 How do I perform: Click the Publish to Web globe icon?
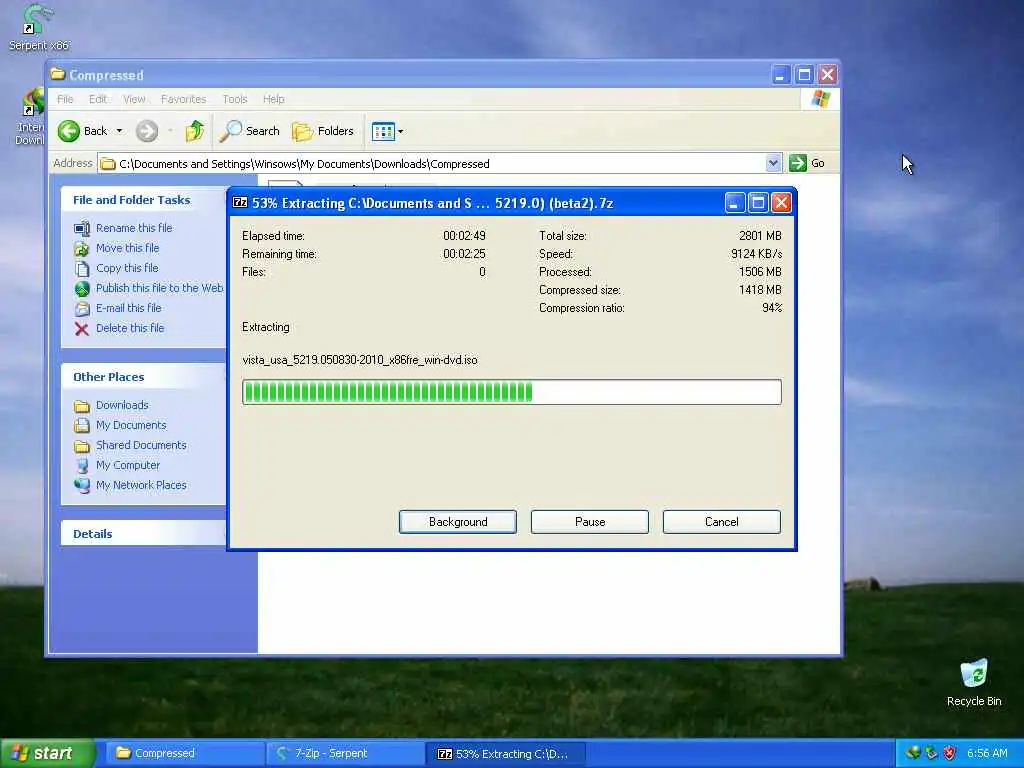coord(82,289)
